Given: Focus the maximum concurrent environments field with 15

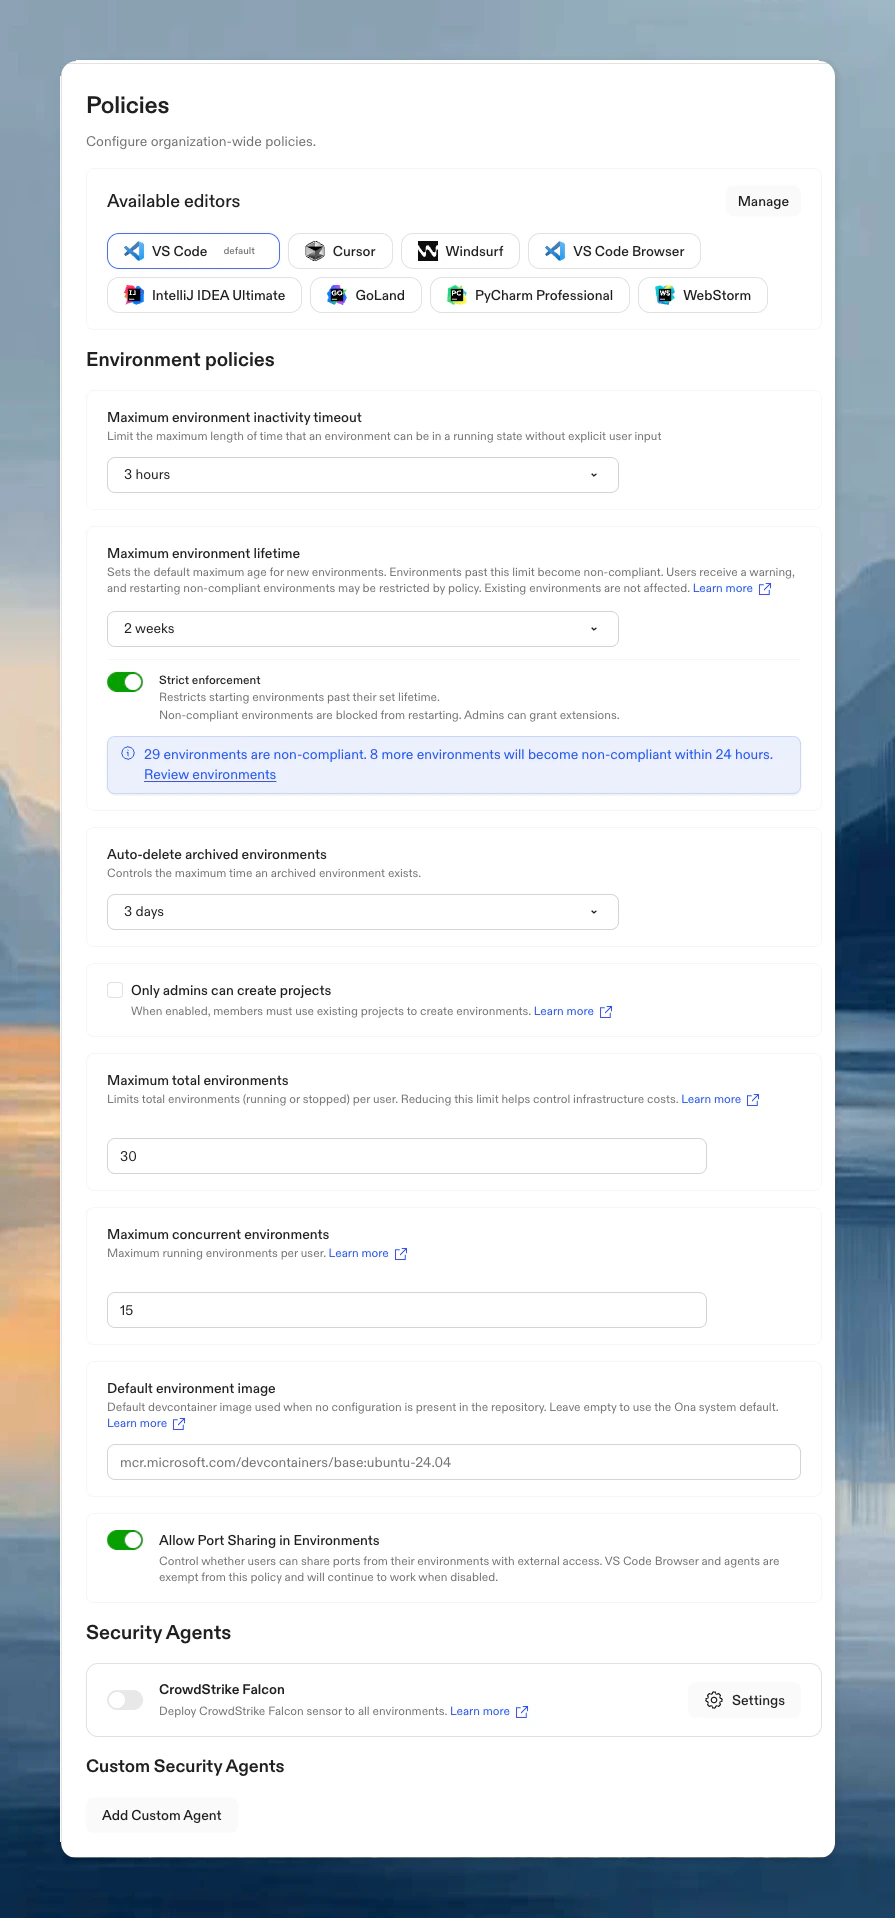Looking at the screenshot, I should pyautogui.click(x=407, y=1310).
